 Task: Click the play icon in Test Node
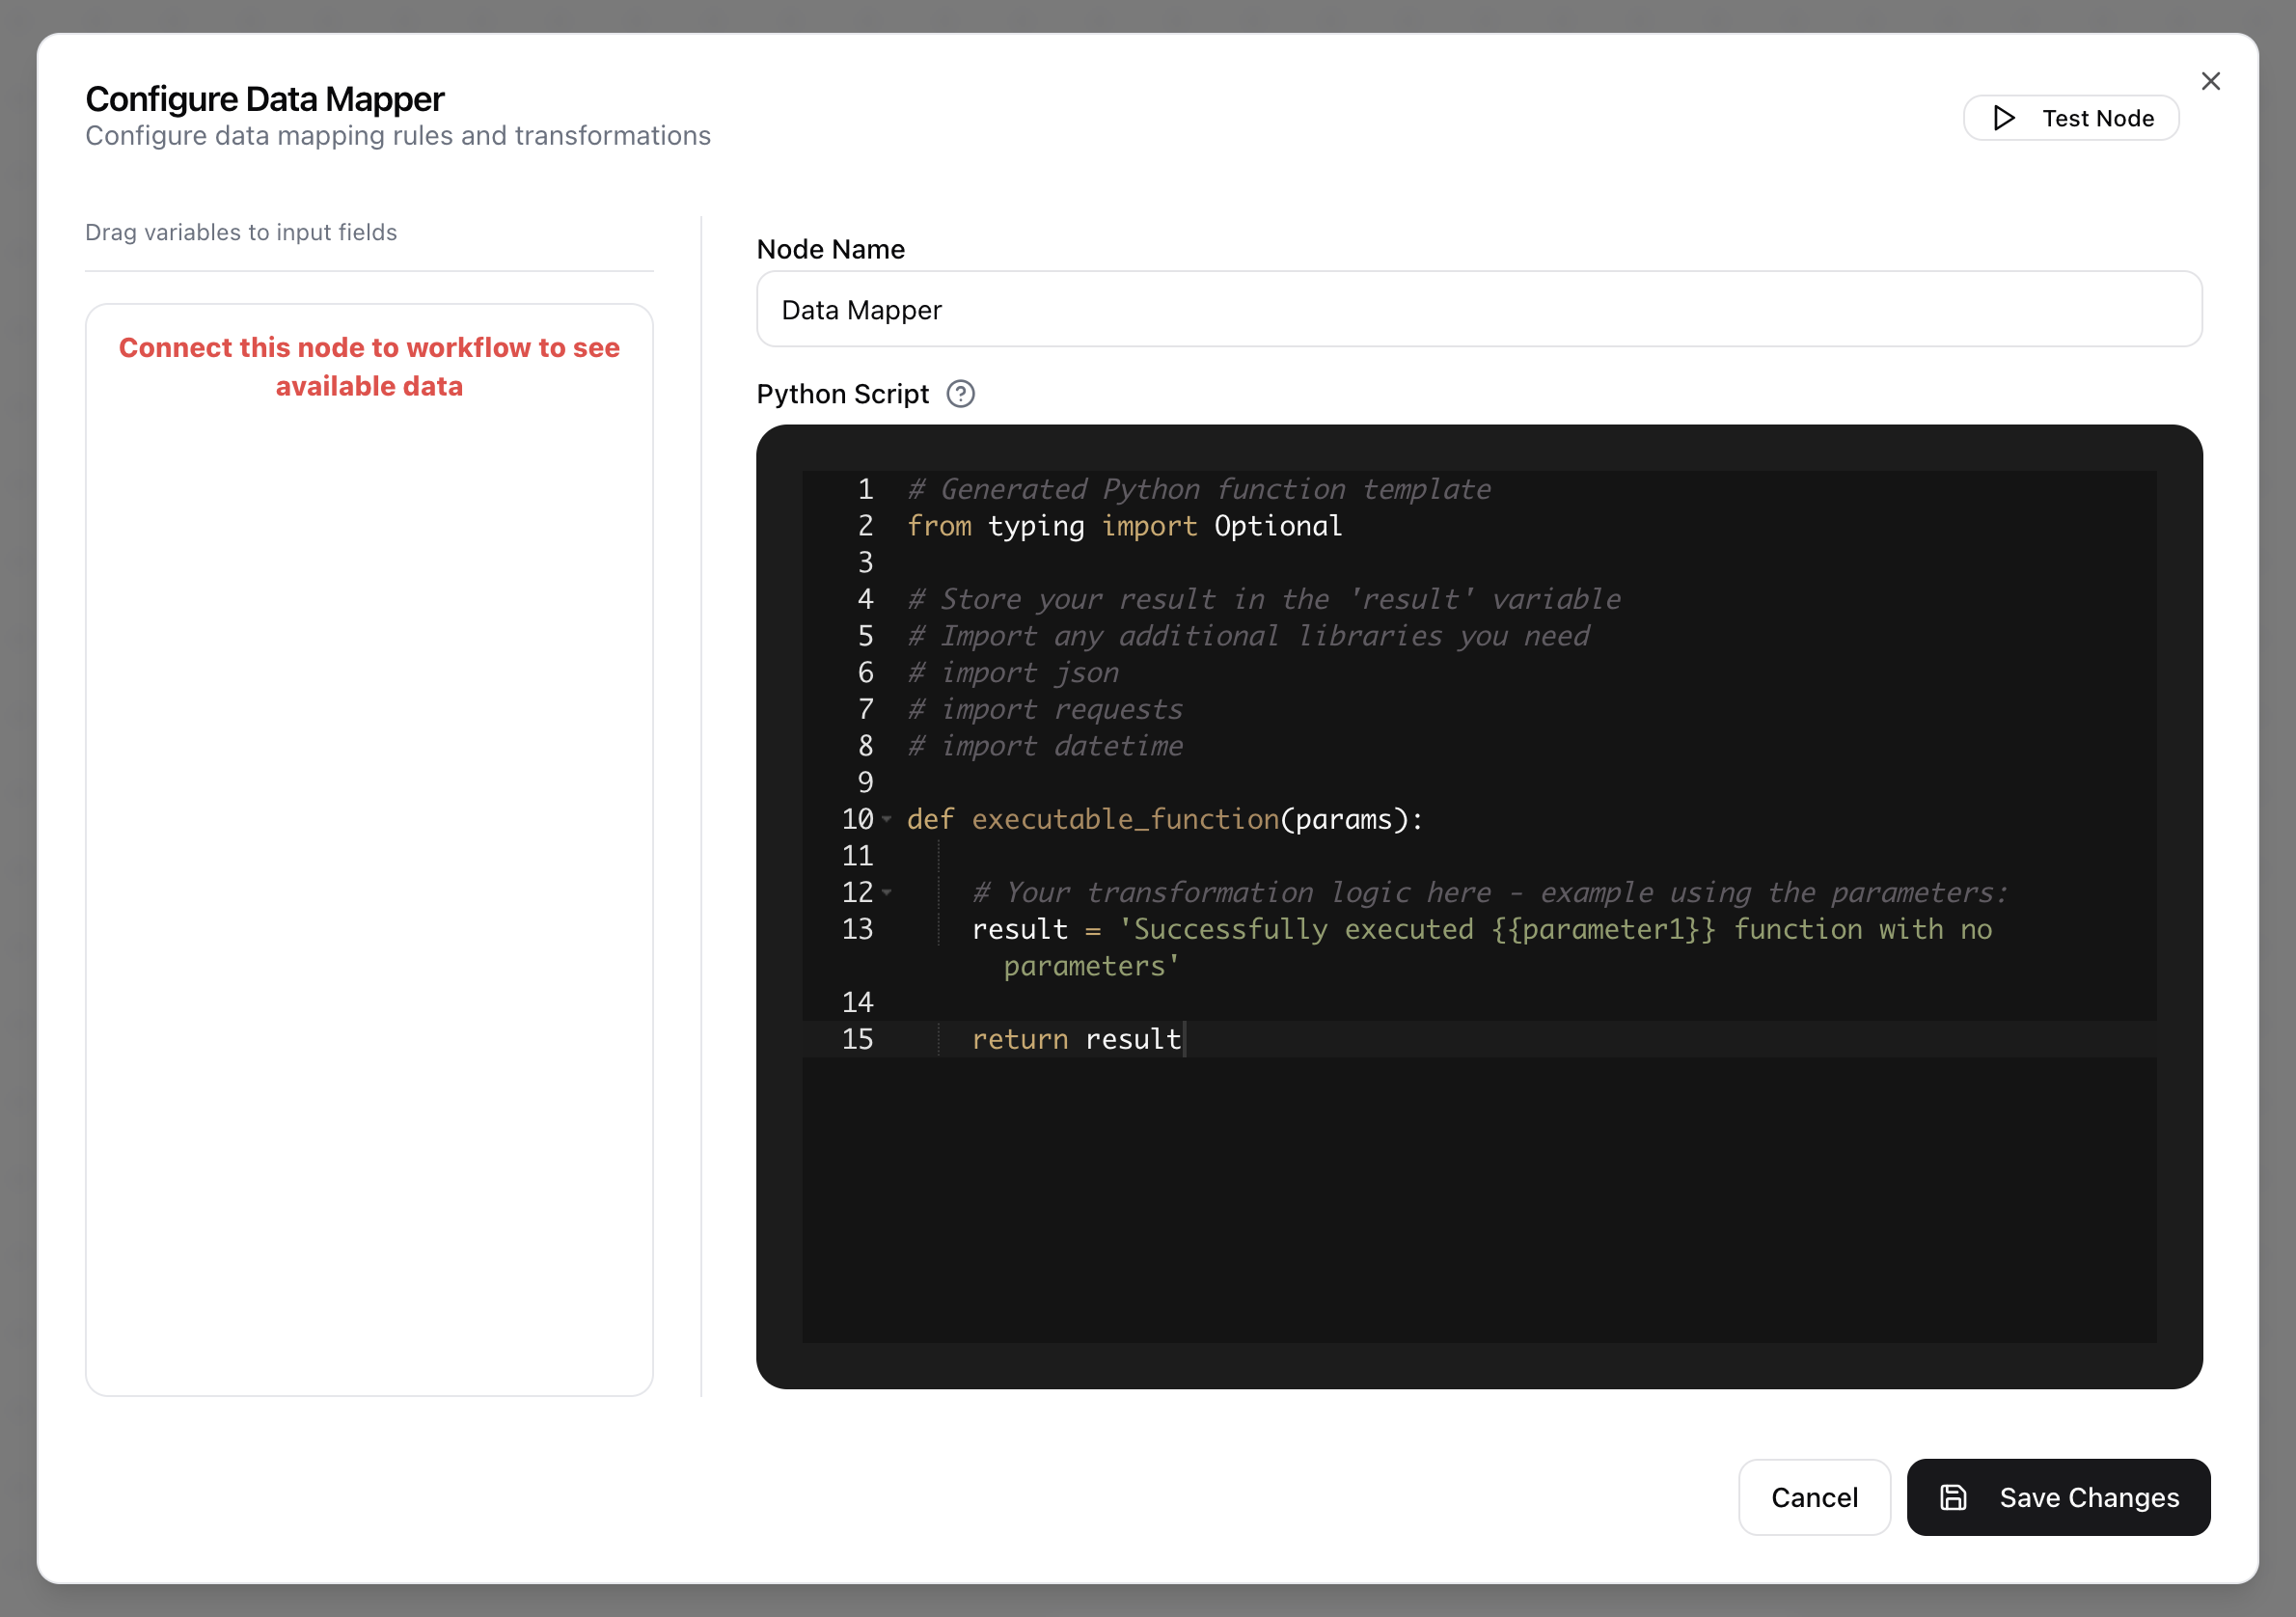point(2003,118)
